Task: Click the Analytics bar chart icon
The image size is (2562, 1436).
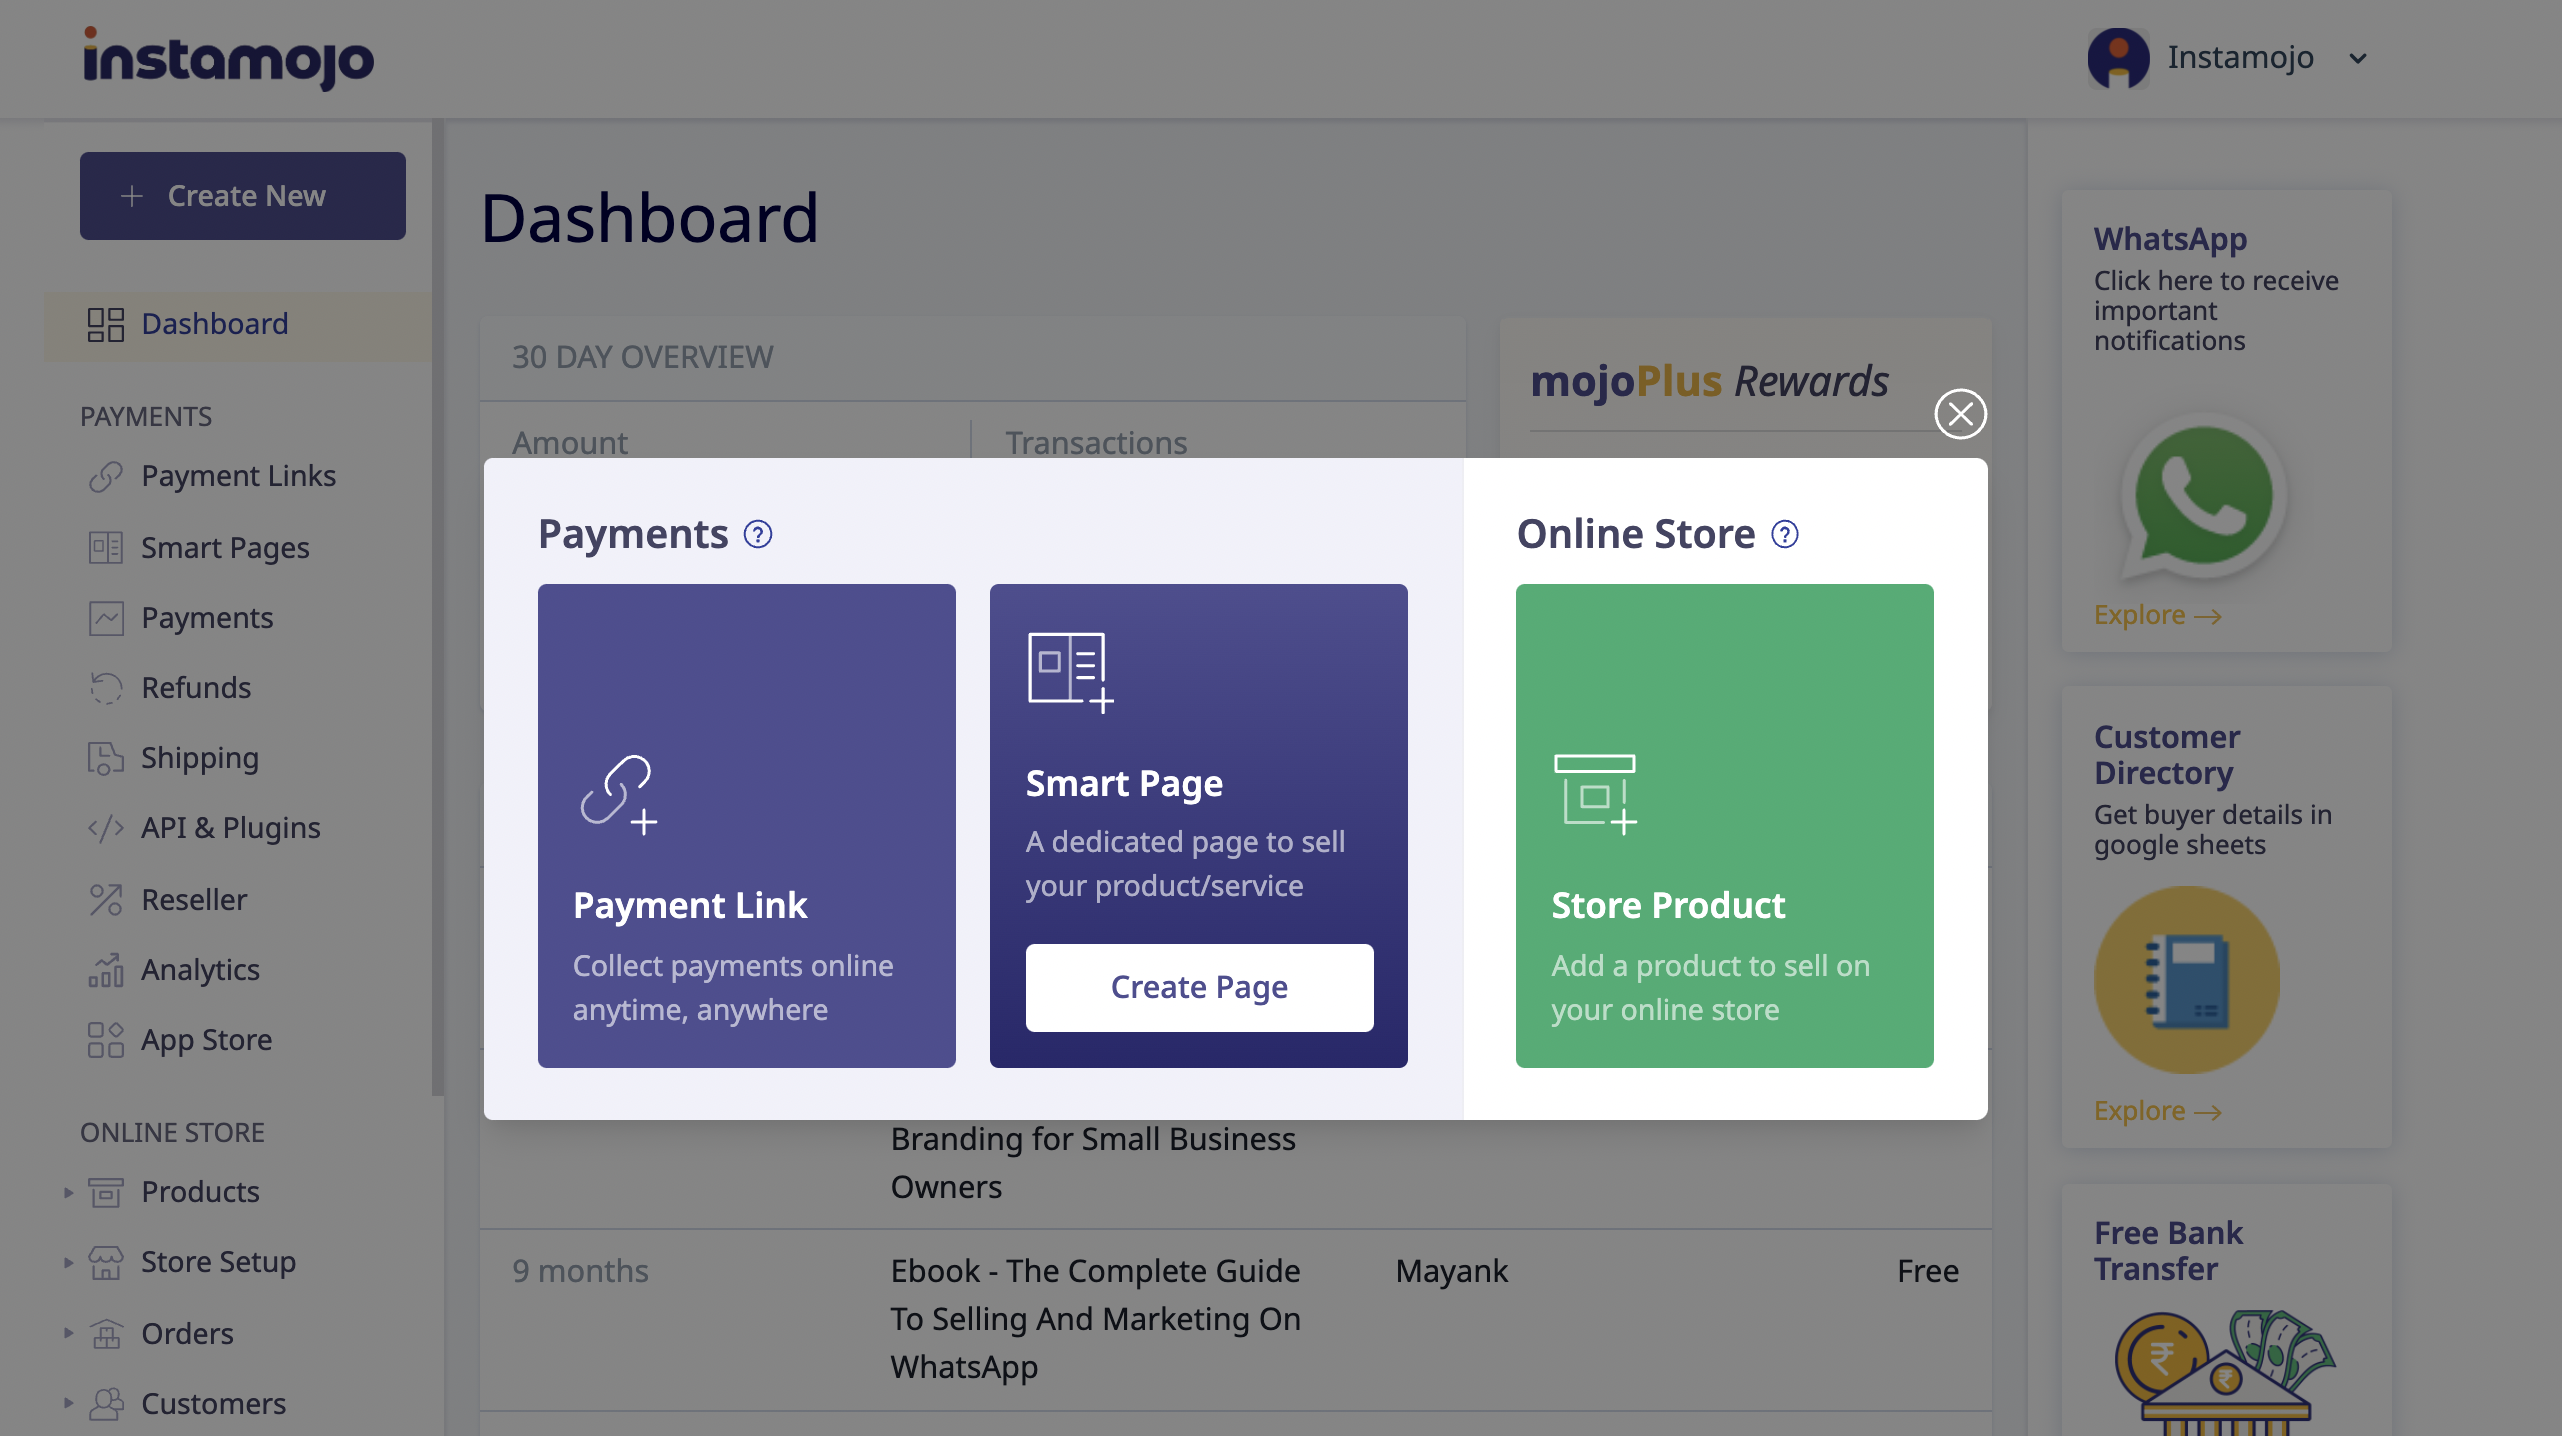Action: (x=106, y=970)
